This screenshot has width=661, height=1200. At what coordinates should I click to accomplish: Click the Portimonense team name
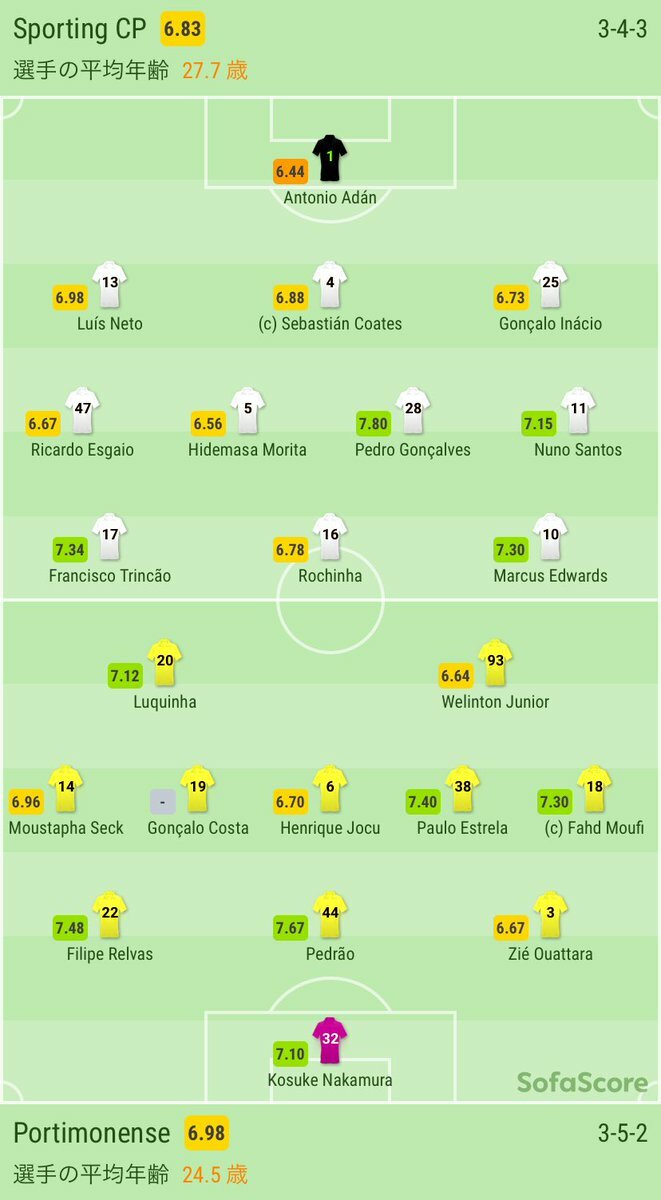coord(92,1133)
